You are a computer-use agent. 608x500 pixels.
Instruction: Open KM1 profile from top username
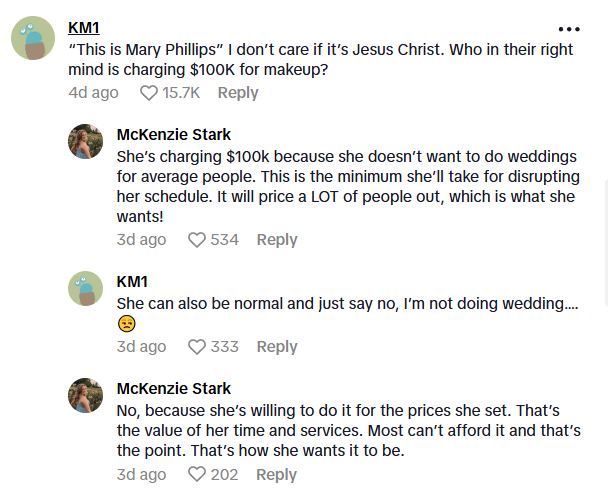[x=84, y=28]
